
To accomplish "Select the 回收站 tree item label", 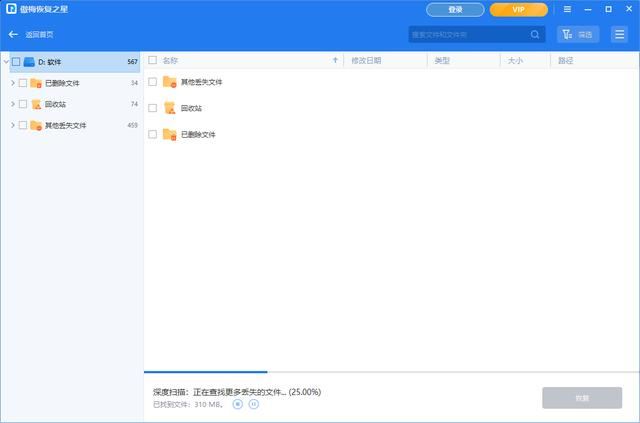I will click(55, 104).
